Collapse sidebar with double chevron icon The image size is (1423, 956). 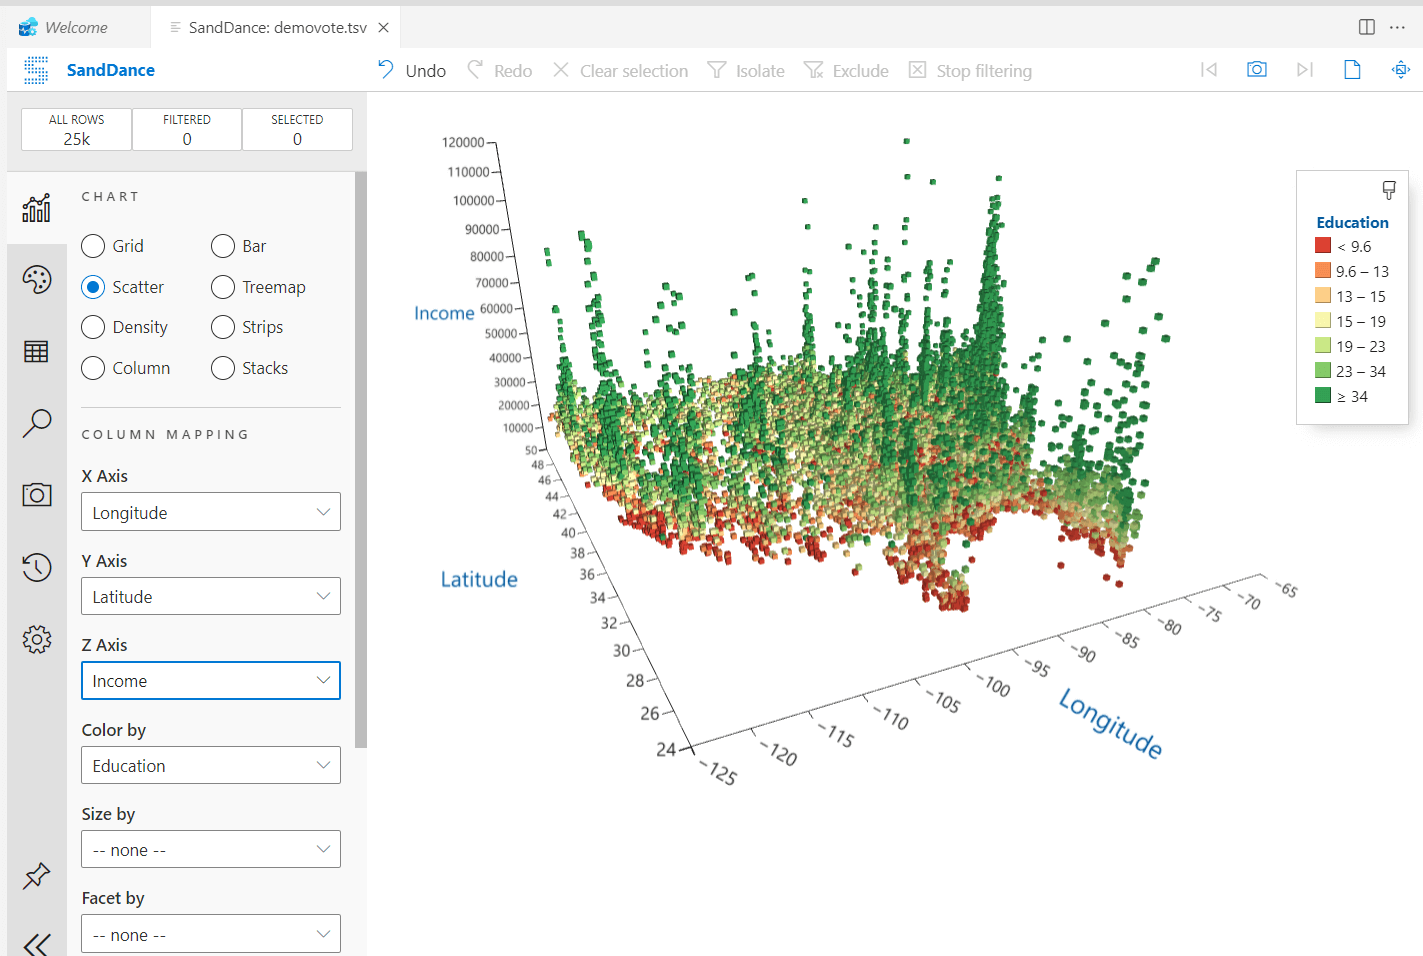click(37, 944)
